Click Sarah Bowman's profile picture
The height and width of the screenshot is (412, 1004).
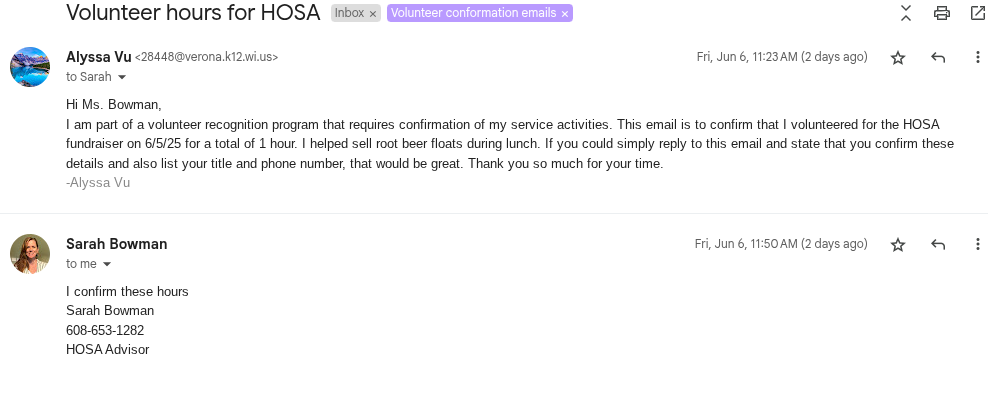point(30,254)
